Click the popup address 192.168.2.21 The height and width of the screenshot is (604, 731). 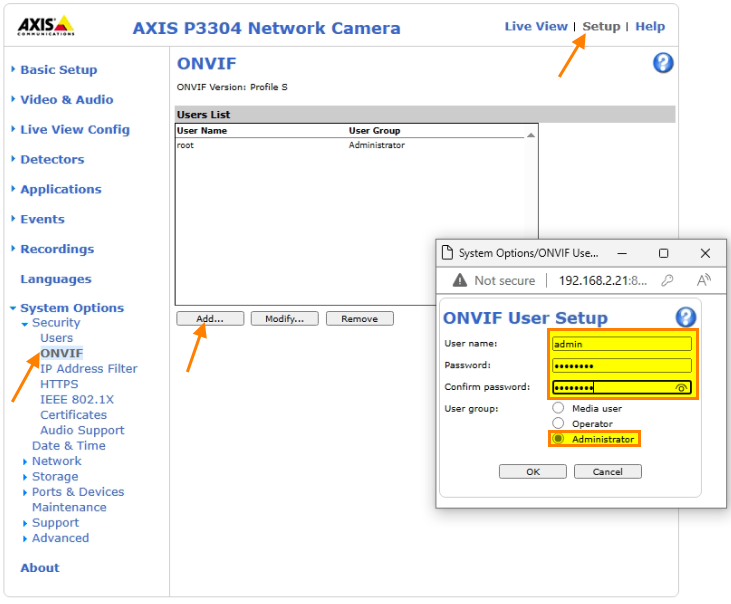click(x=603, y=280)
